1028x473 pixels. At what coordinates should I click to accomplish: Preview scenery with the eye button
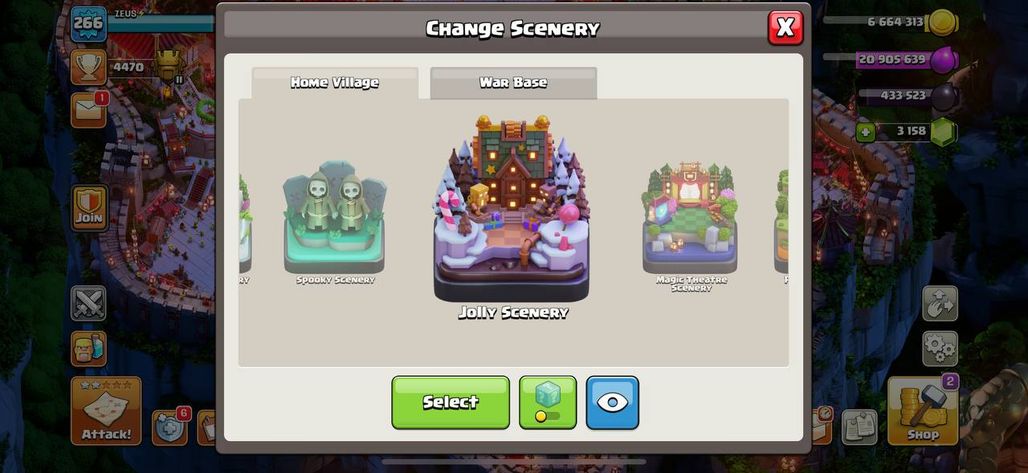click(x=612, y=403)
